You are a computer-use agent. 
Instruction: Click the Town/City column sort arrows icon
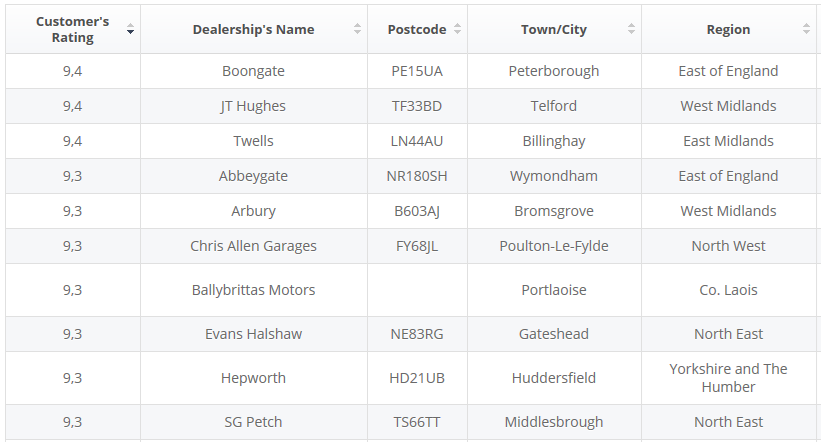point(631,29)
